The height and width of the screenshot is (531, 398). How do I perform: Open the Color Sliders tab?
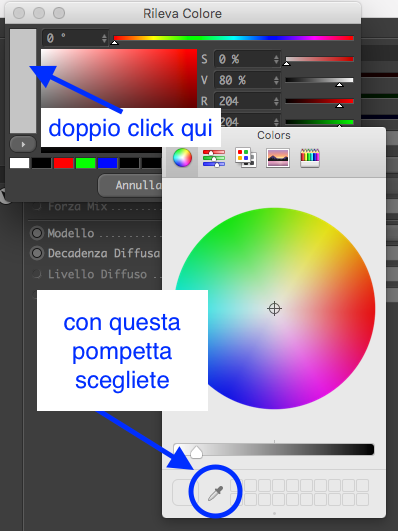214,158
